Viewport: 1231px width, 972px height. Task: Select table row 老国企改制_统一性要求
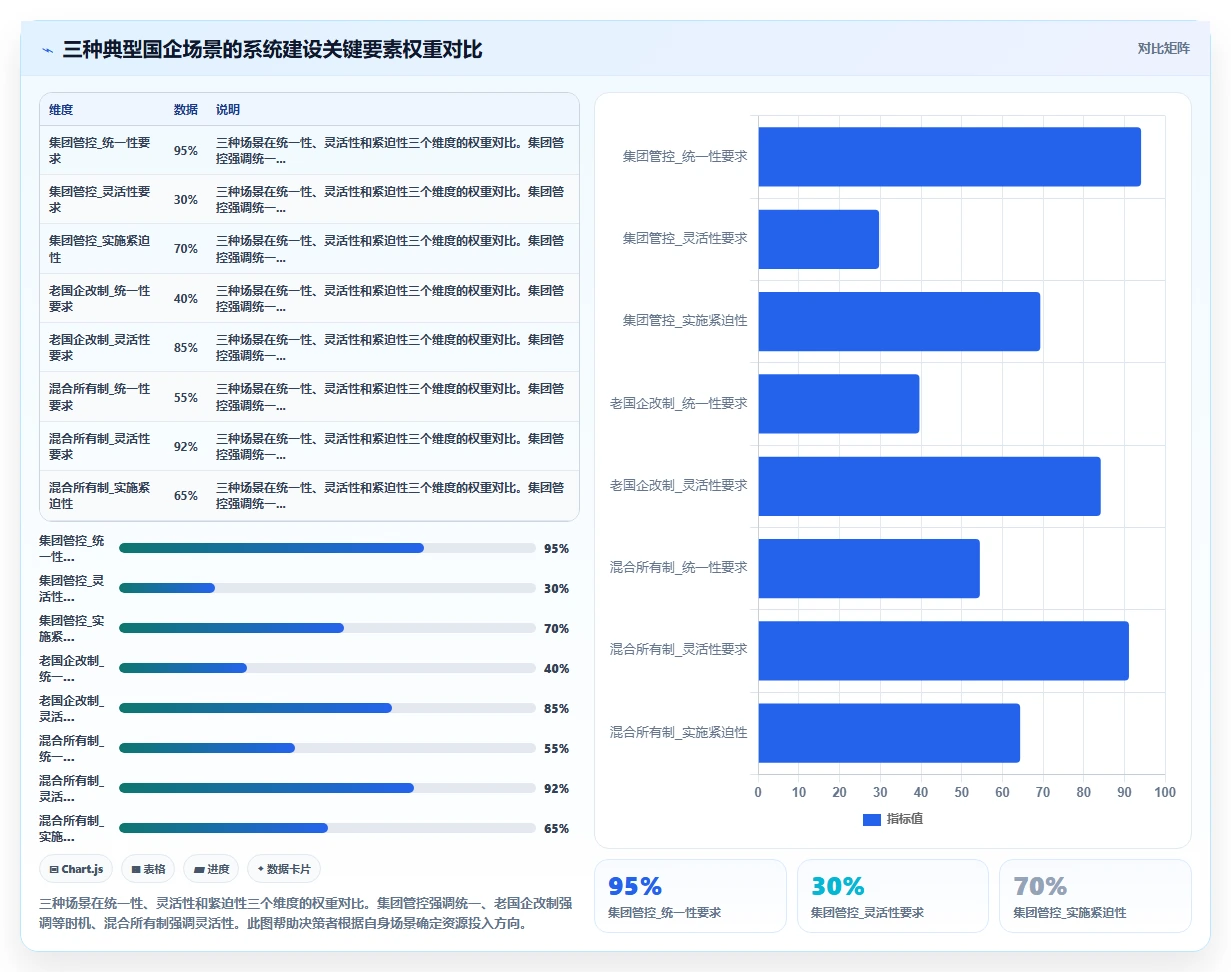click(x=309, y=298)
